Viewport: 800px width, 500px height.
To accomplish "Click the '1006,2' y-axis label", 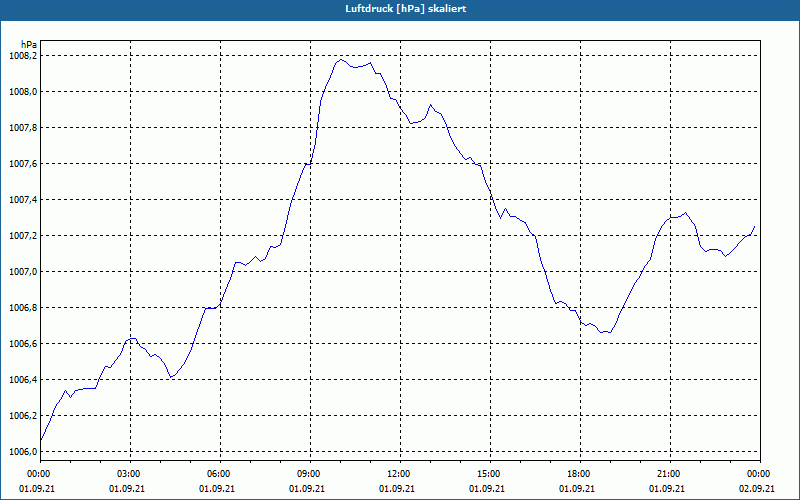I will point(23,416).
